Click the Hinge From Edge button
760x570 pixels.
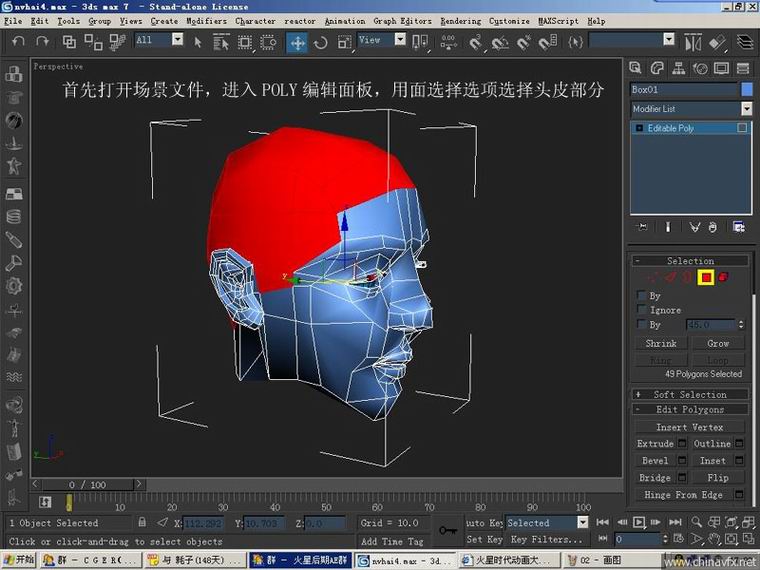[683, 494]
